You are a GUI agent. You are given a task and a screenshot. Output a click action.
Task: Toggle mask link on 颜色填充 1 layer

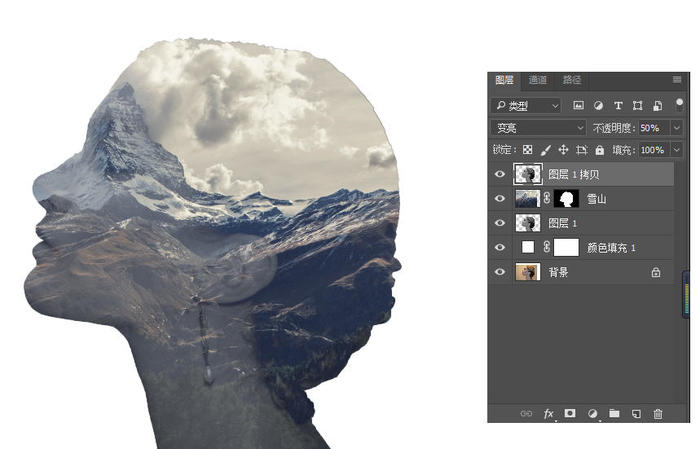(x=547, y=247)
